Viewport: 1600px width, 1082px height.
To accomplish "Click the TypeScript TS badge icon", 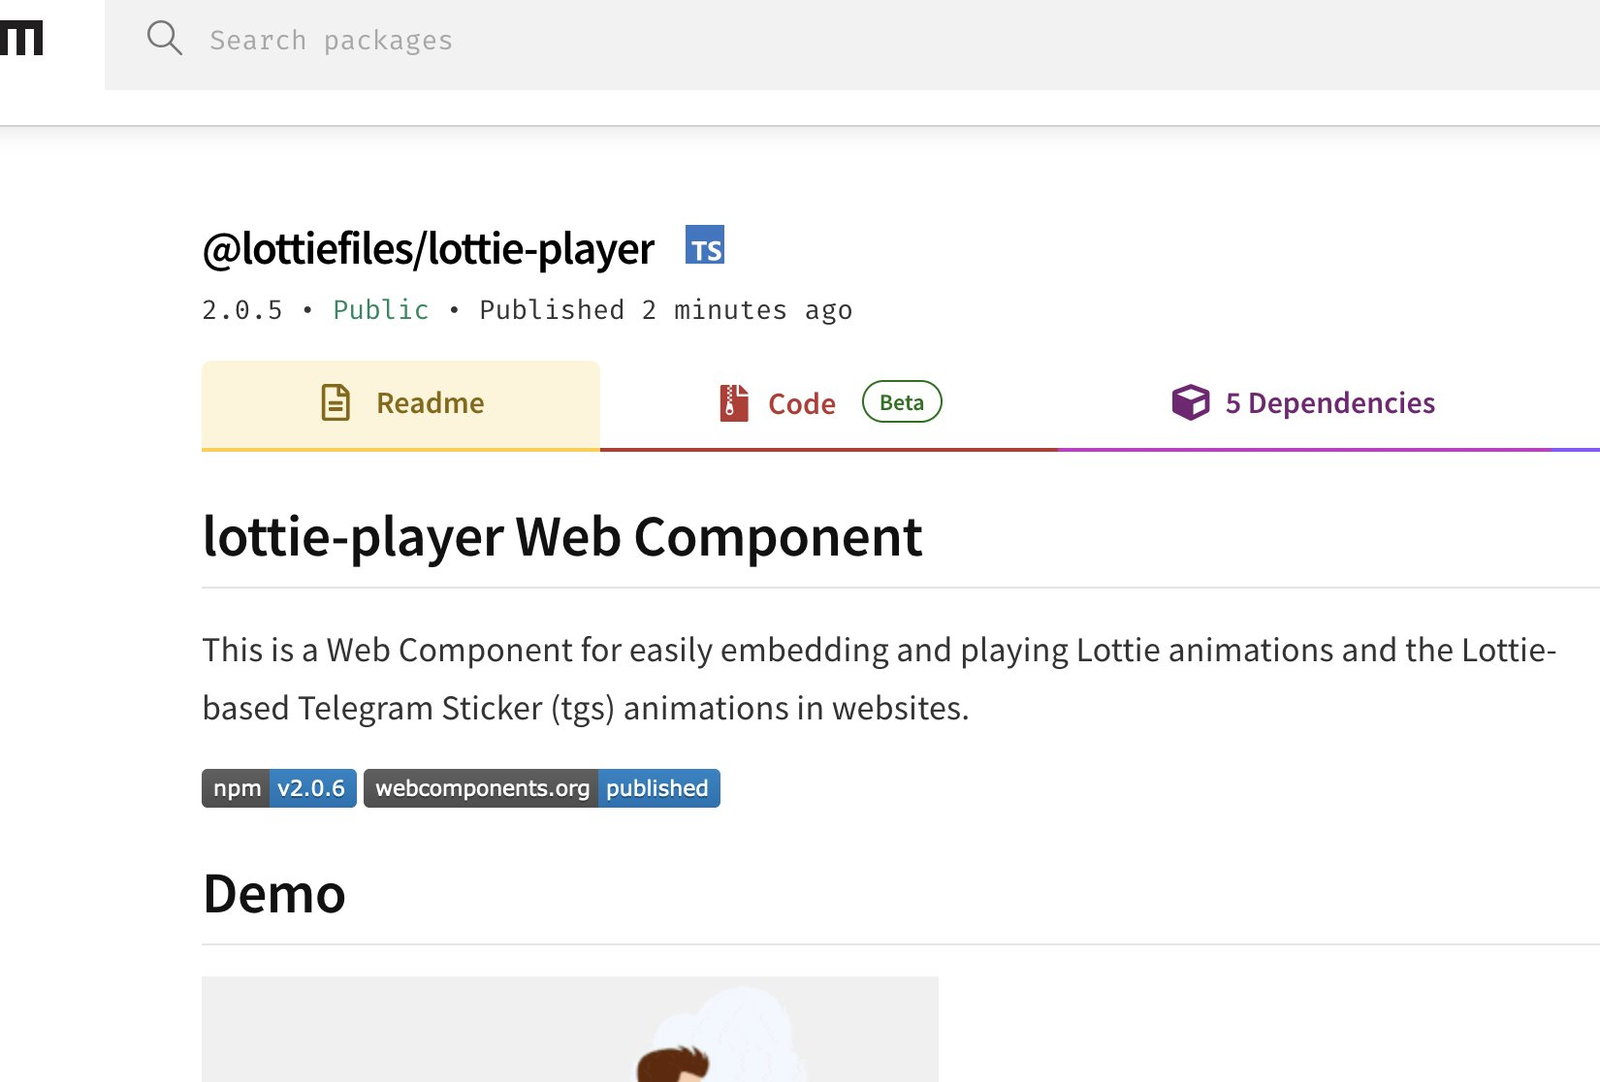I will click(x=705, y=245).
